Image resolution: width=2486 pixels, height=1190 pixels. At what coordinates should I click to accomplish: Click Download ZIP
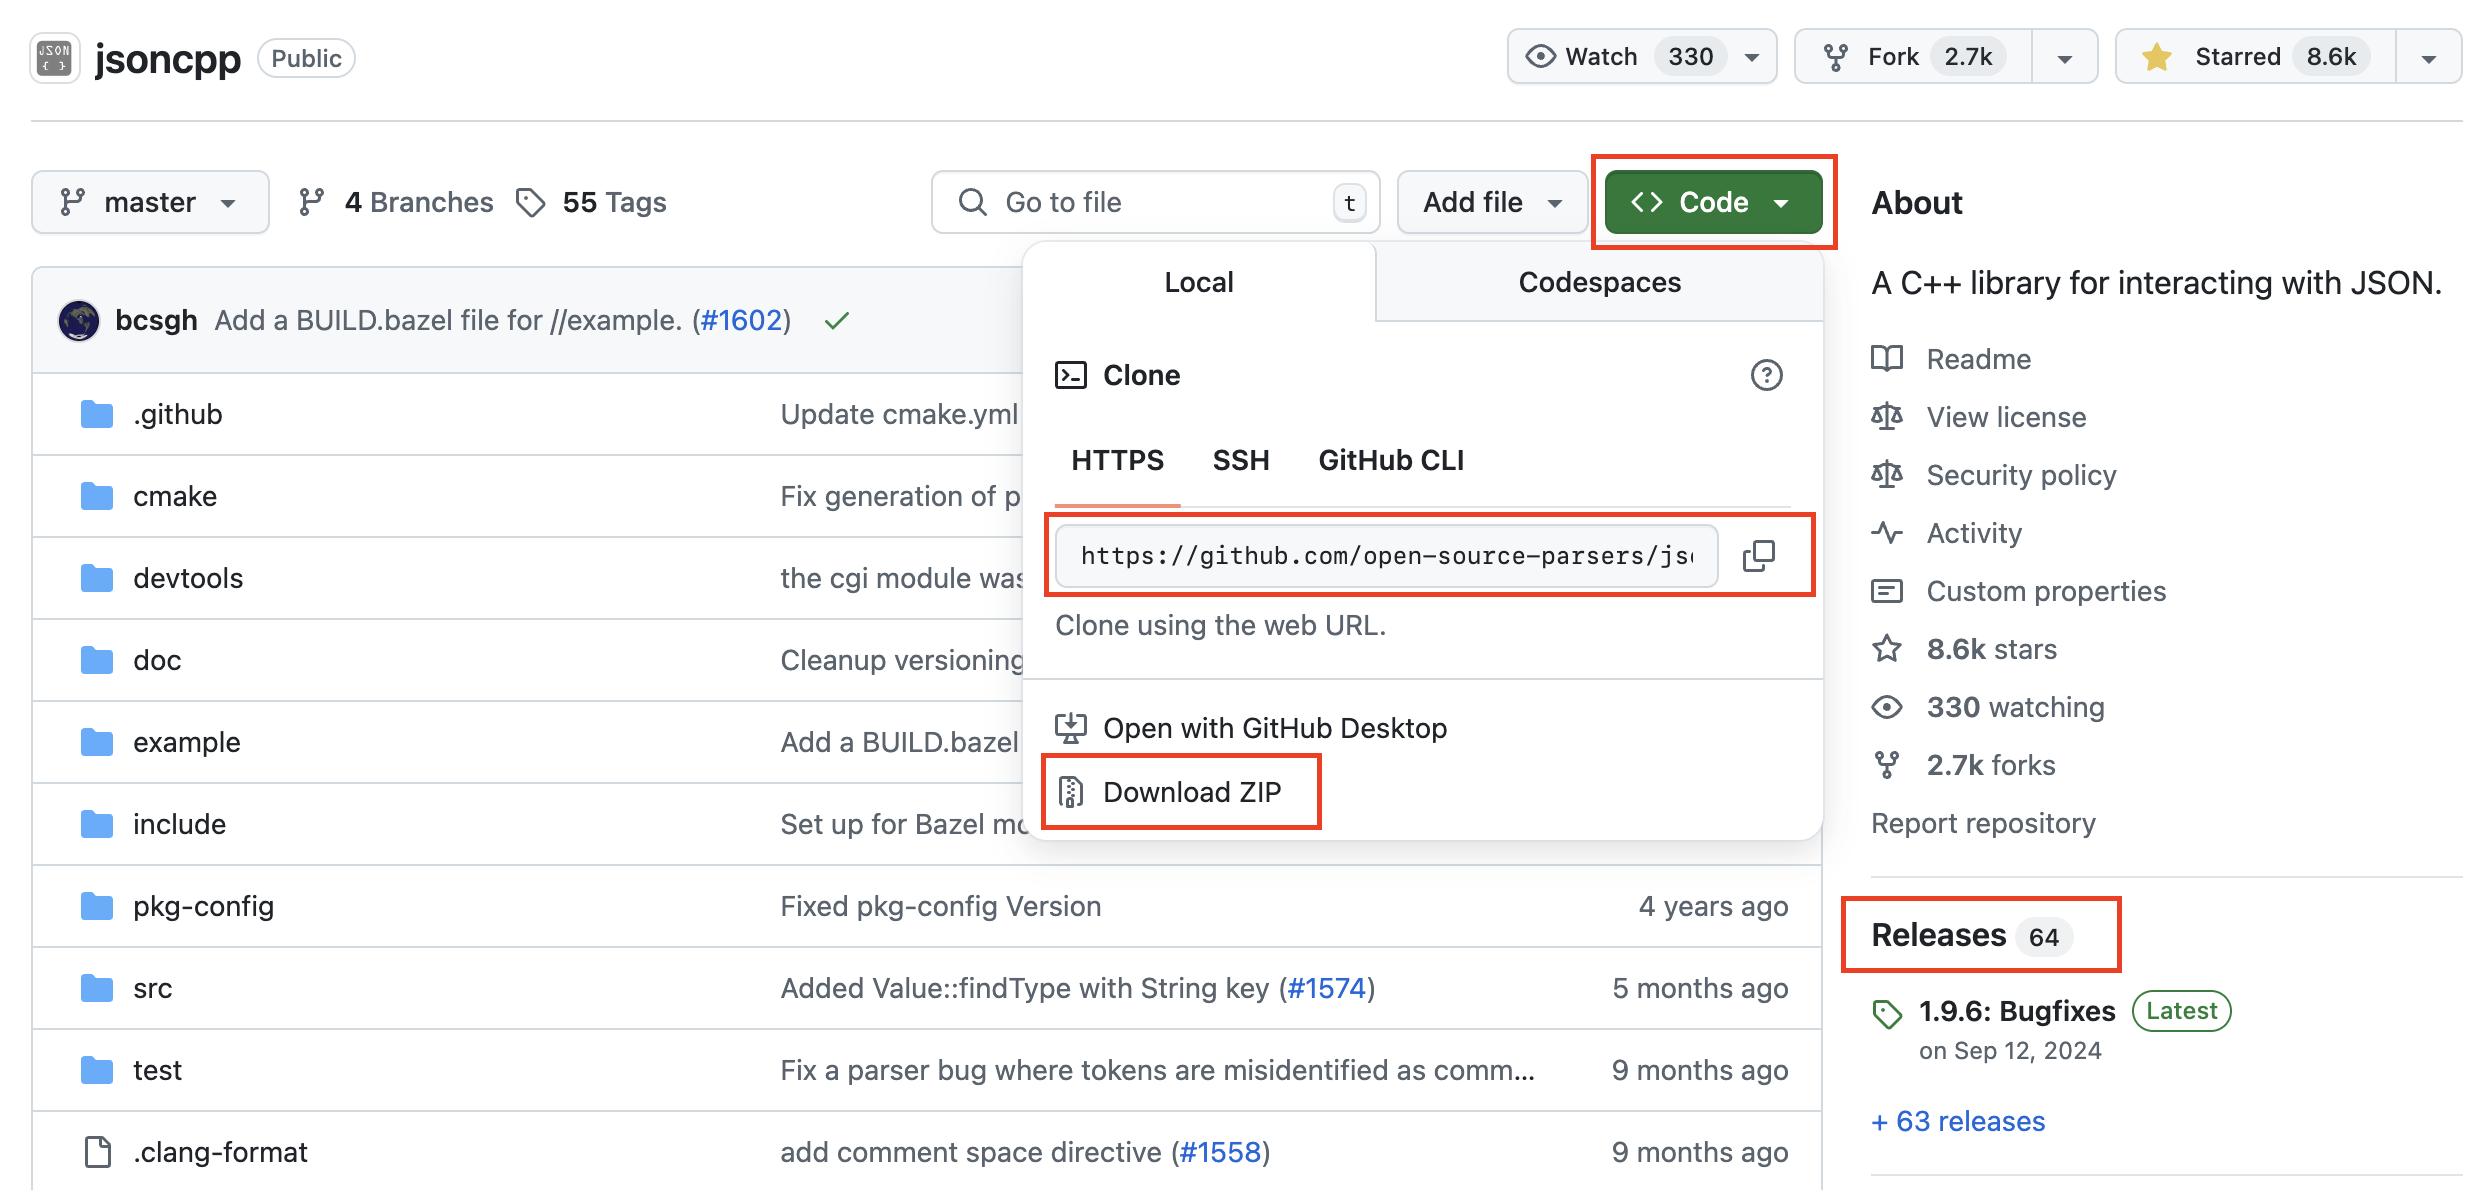point(1191,792)
